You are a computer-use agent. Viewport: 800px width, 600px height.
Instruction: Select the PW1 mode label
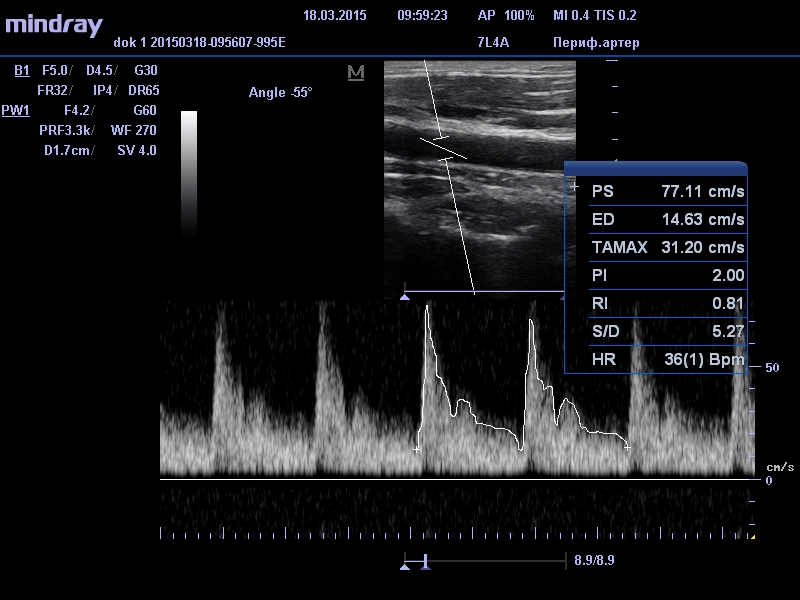point(16,111)
